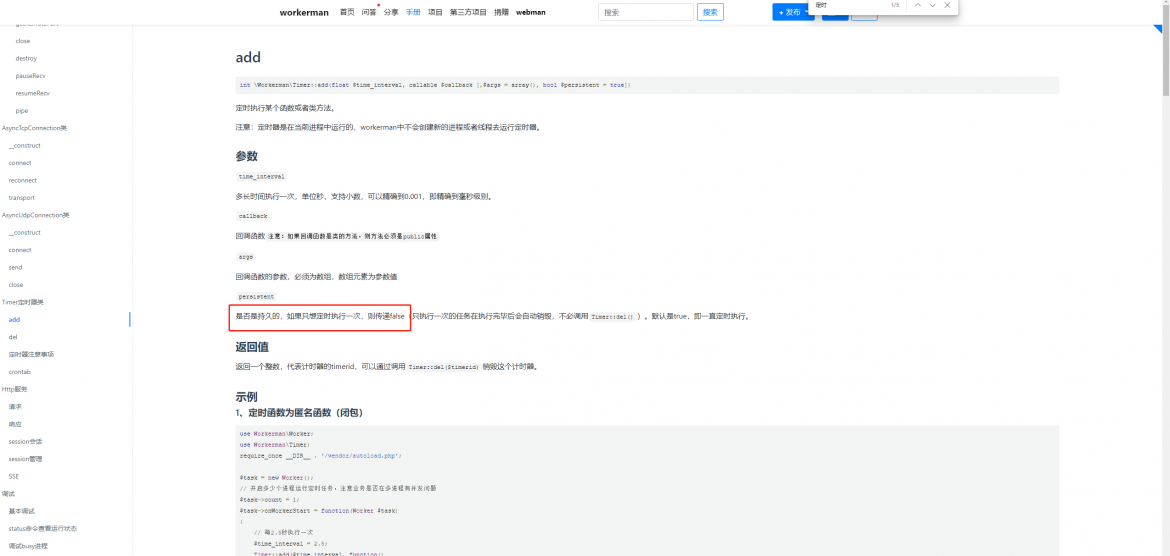Select sidebar item crontab

[x=19, y=372]
